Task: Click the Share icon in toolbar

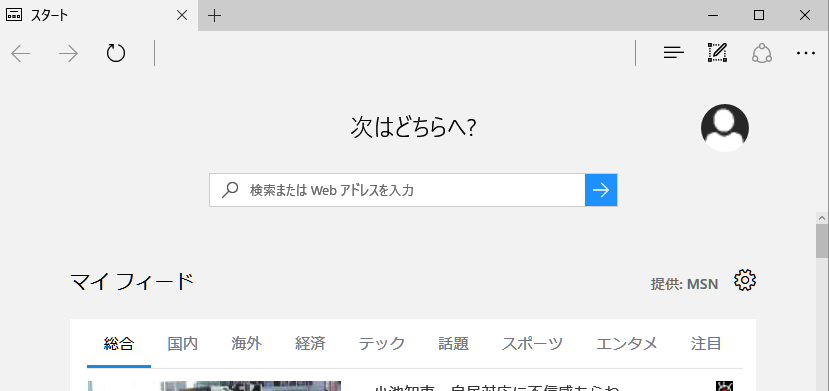Action: pyautogui.click(x=762, y=53)
